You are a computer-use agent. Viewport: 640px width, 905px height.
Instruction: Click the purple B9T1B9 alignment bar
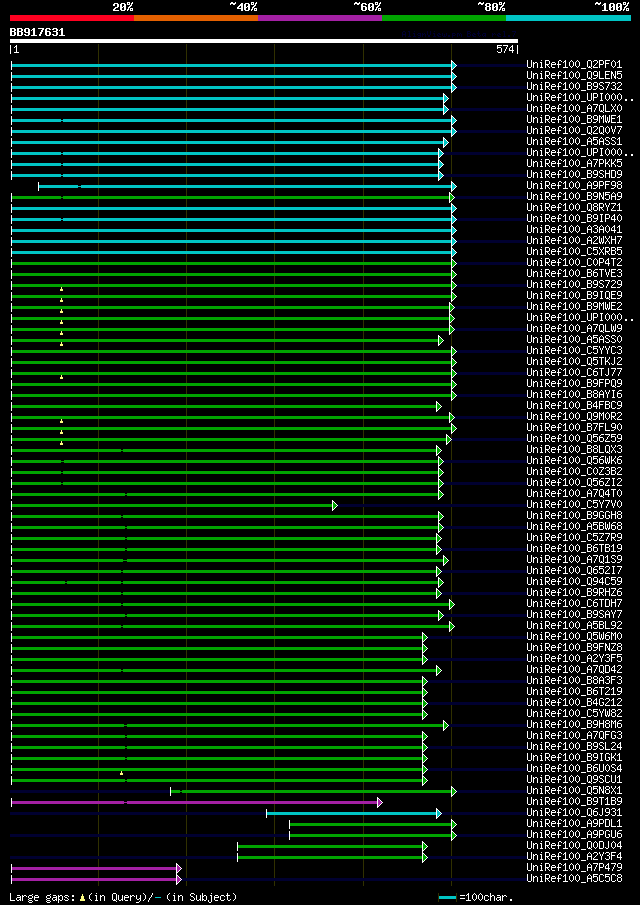pos(196,802)
